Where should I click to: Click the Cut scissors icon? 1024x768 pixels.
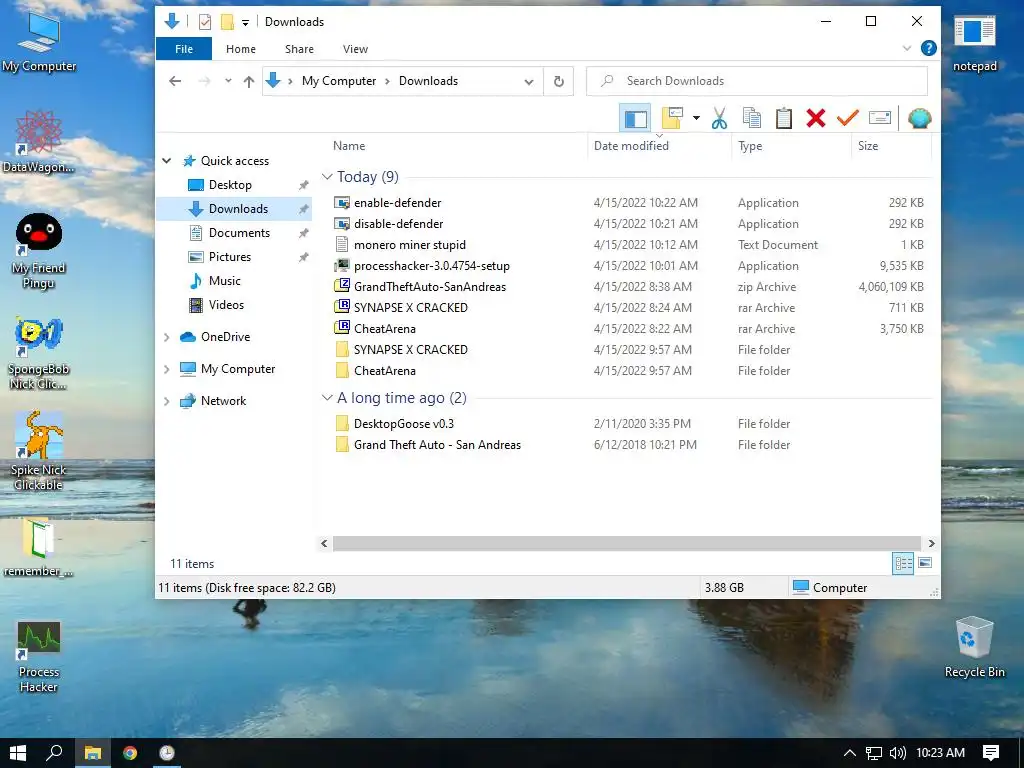(719, 118)
